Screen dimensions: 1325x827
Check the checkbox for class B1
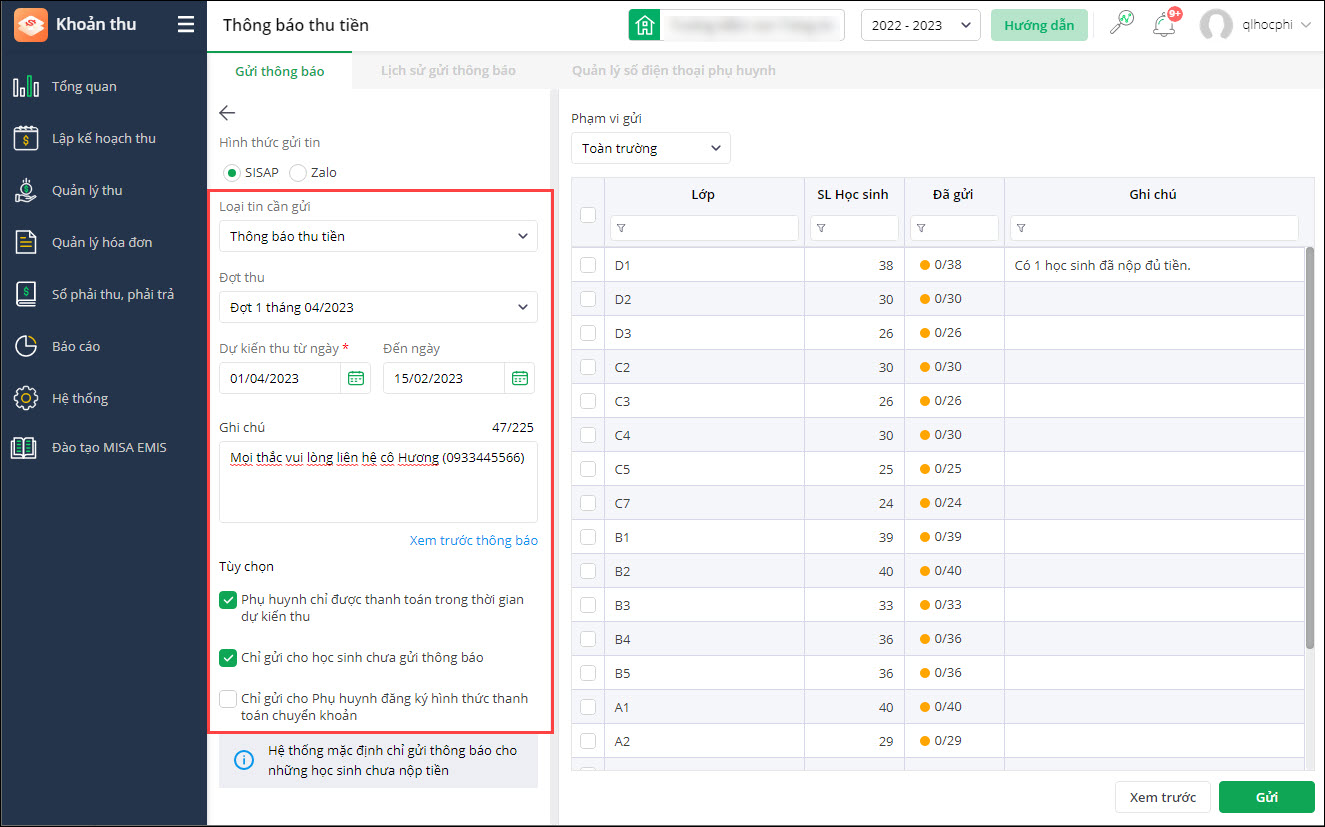pos(588,537)
